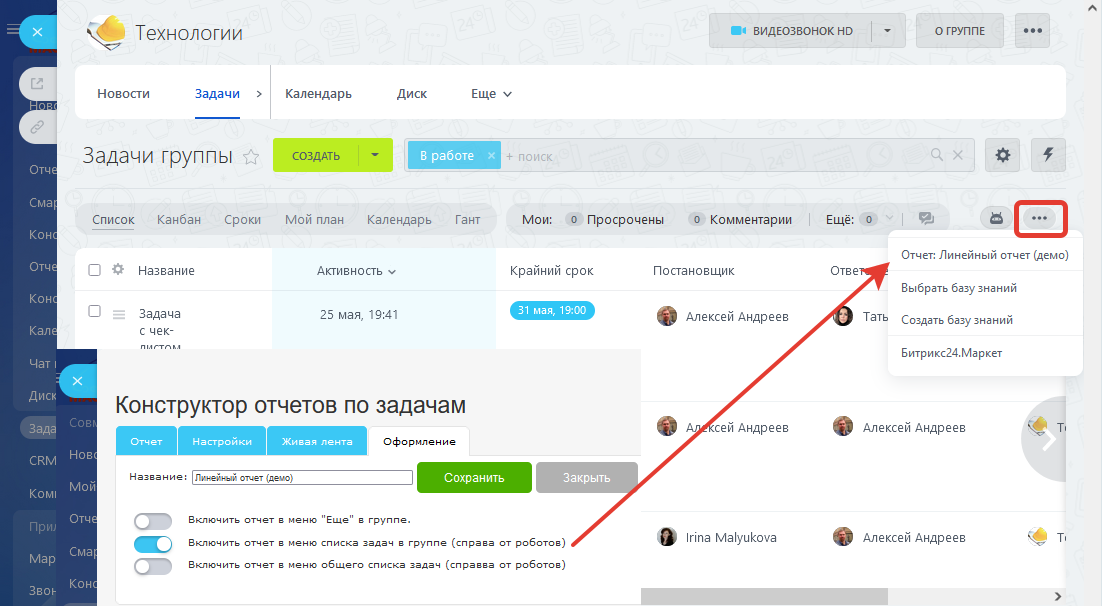The image size is (1102, 606).
Task: Click the gear icon in table header
Action: [118, 270]
